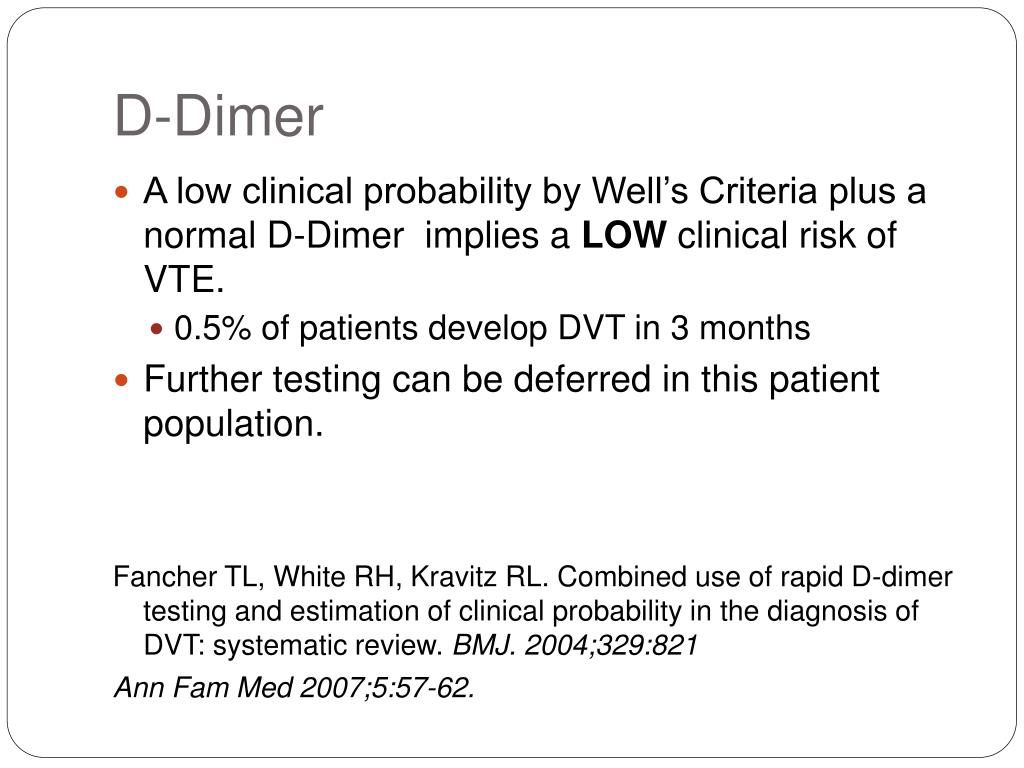
Task: Click the word 'population.'
Action: 233,425
